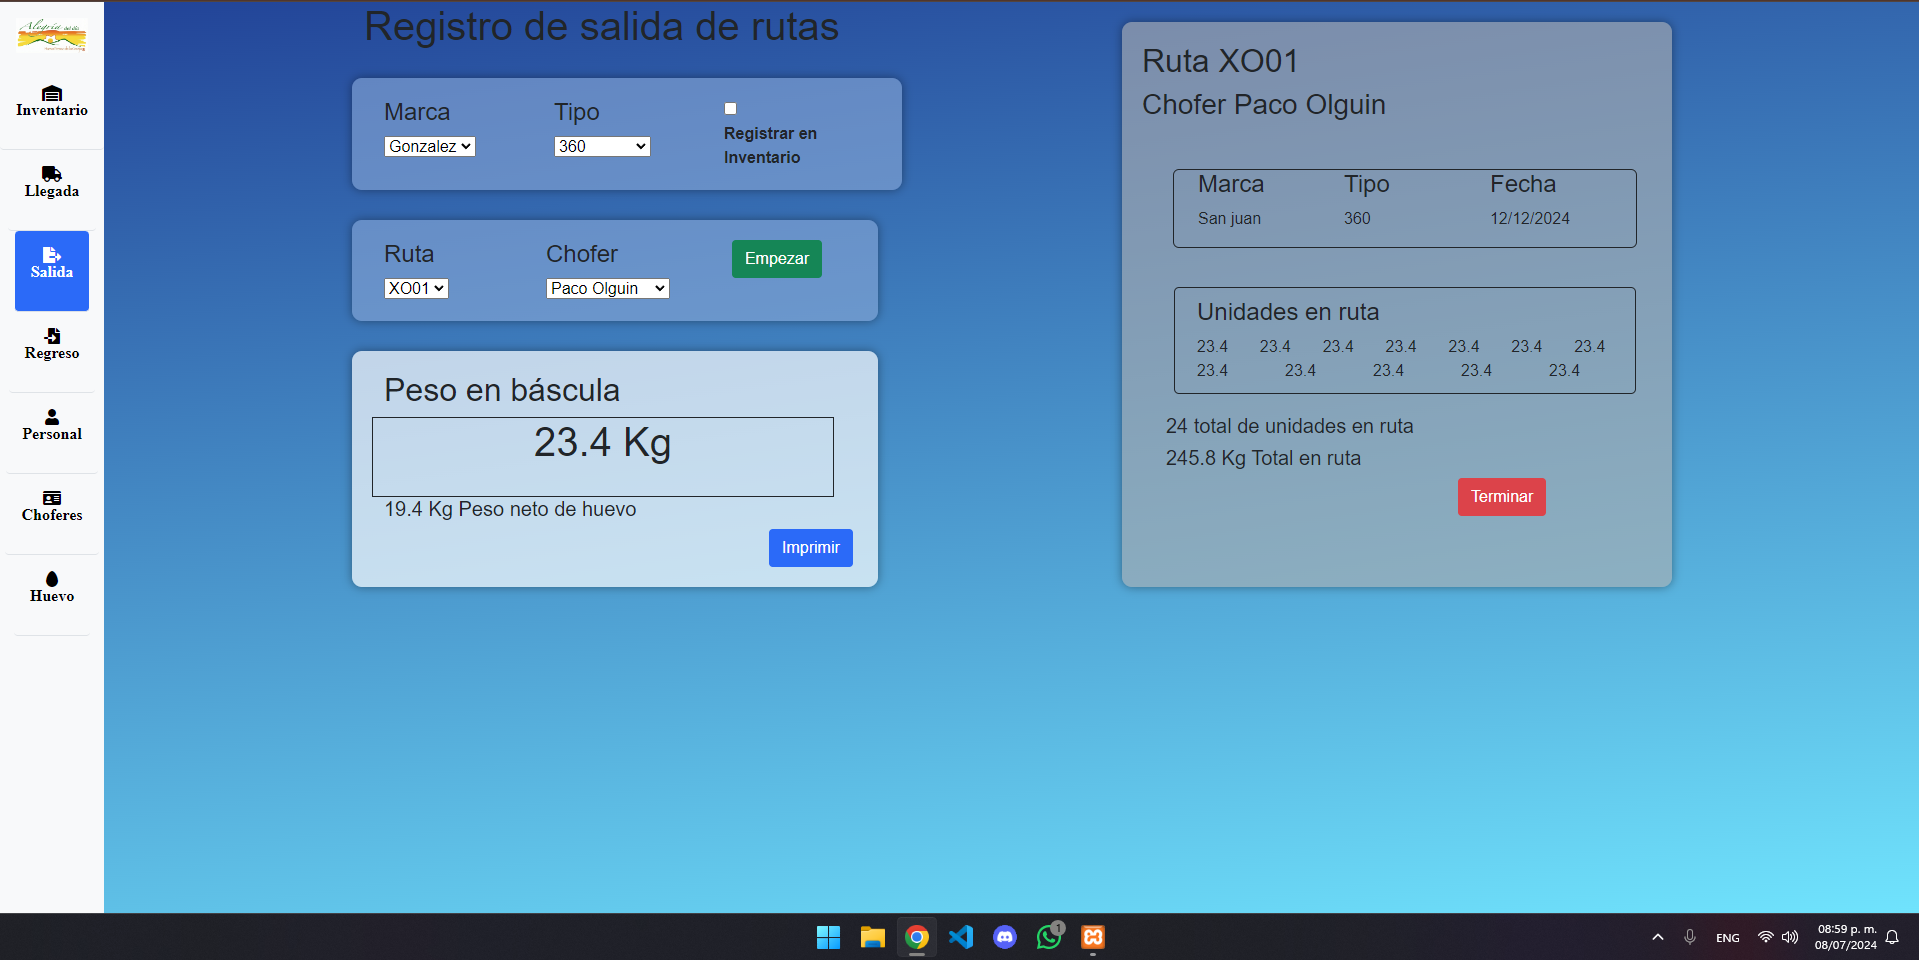
Task: Expand the Ruta dropdown showing XO01
Action: (416, 289)
